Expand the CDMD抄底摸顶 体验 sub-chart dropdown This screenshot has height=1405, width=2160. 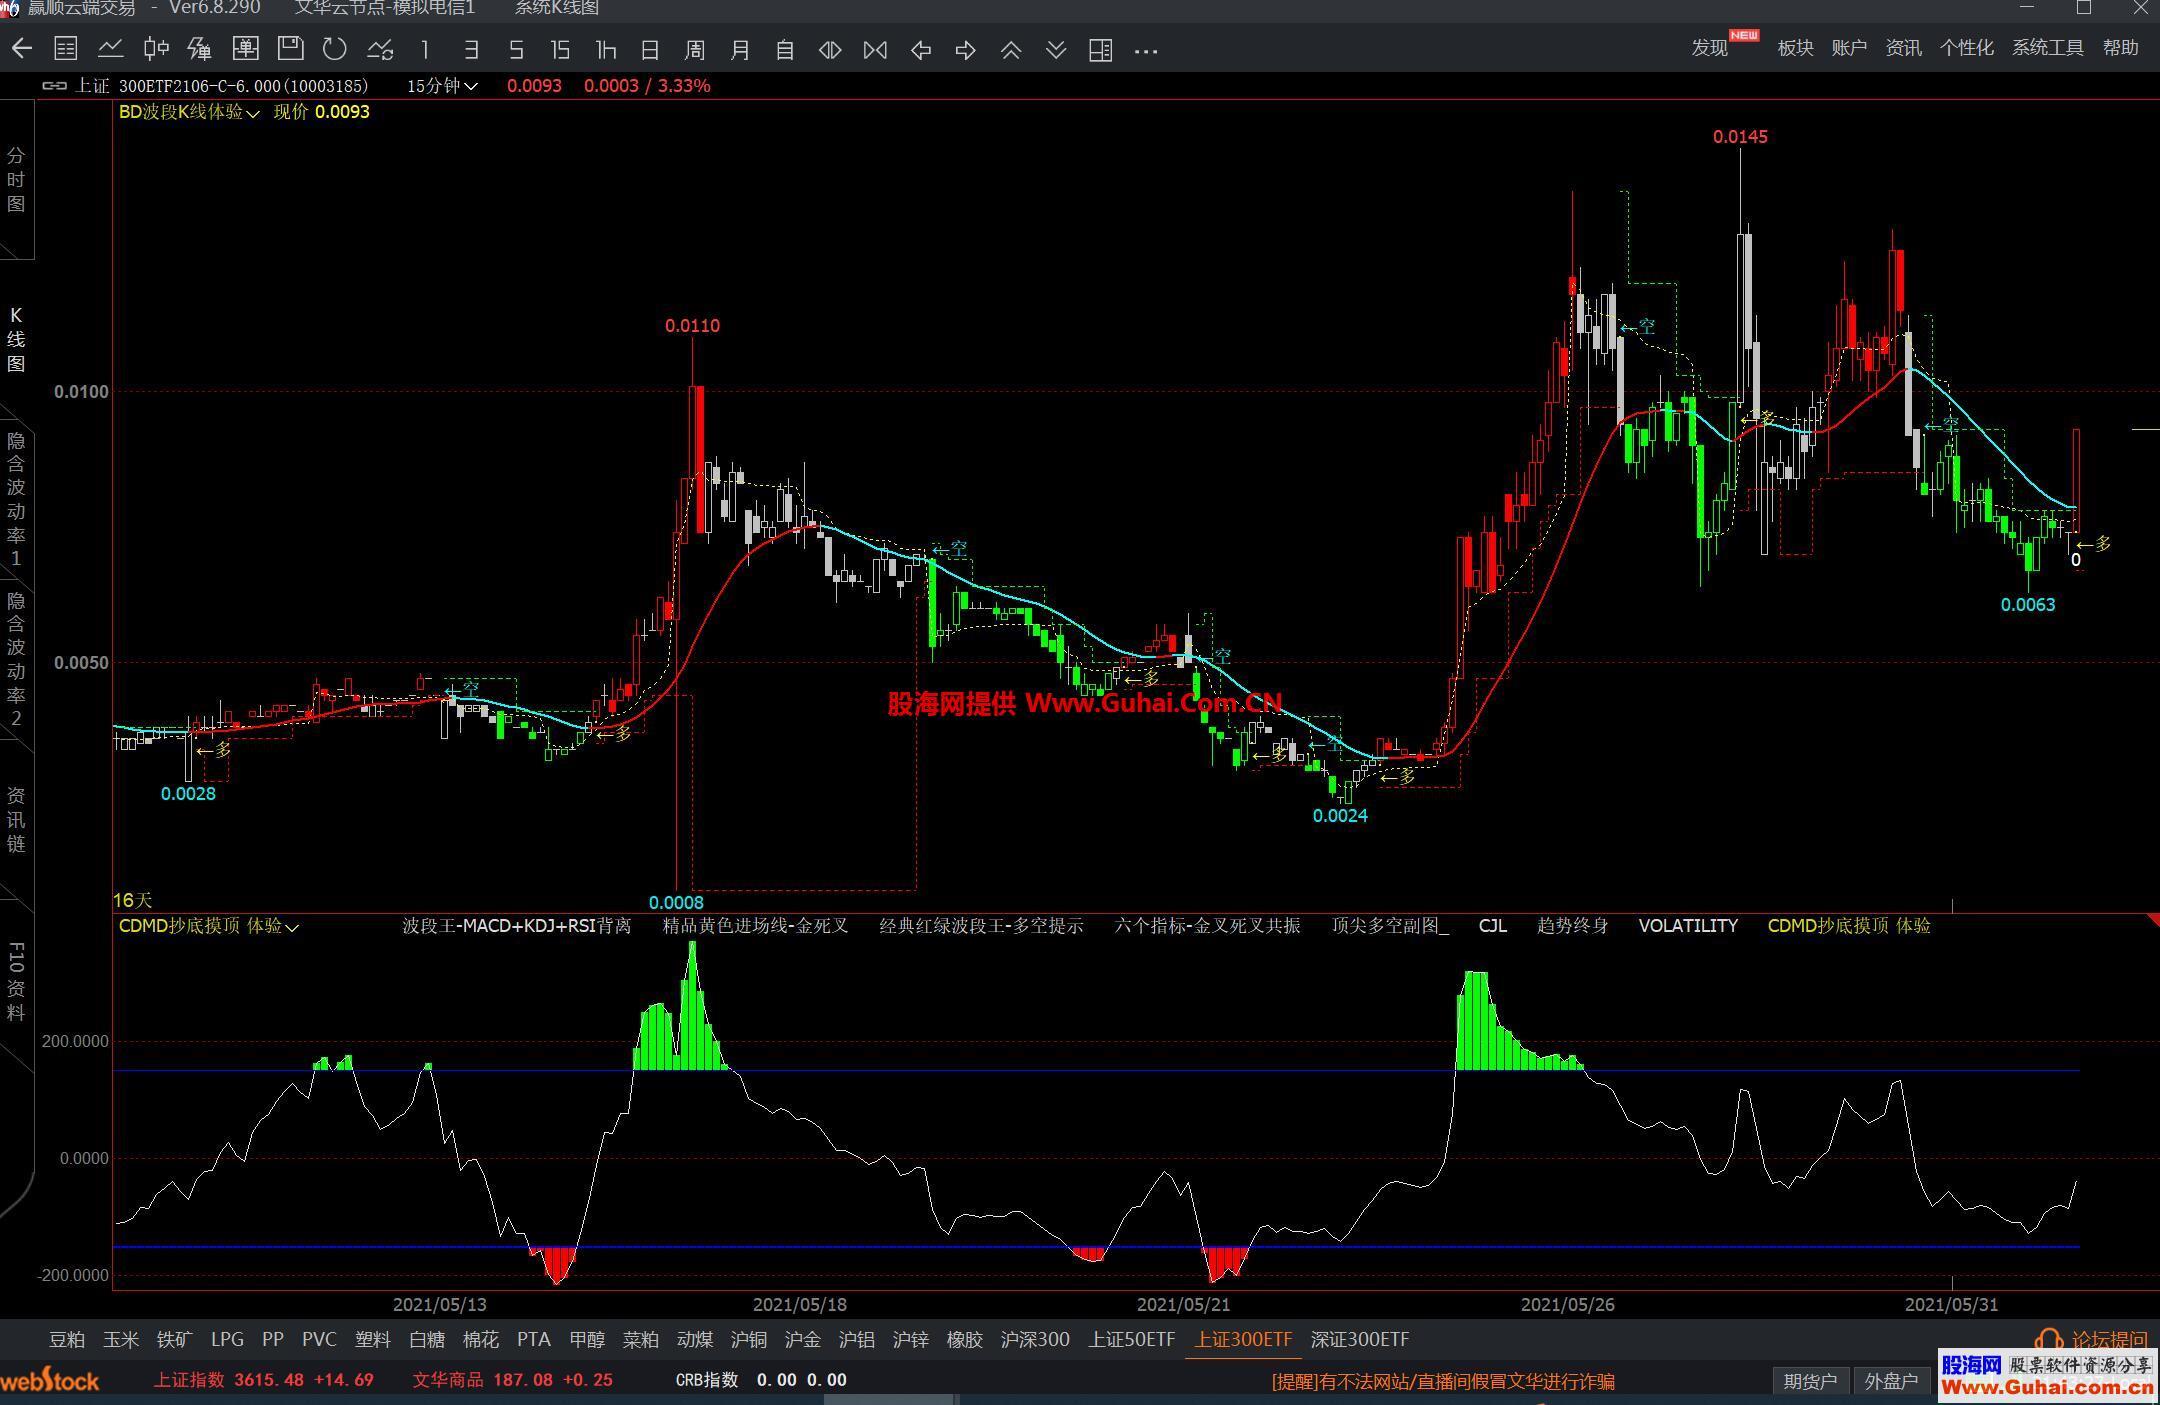pyautogui.click(x=208, y=926)
